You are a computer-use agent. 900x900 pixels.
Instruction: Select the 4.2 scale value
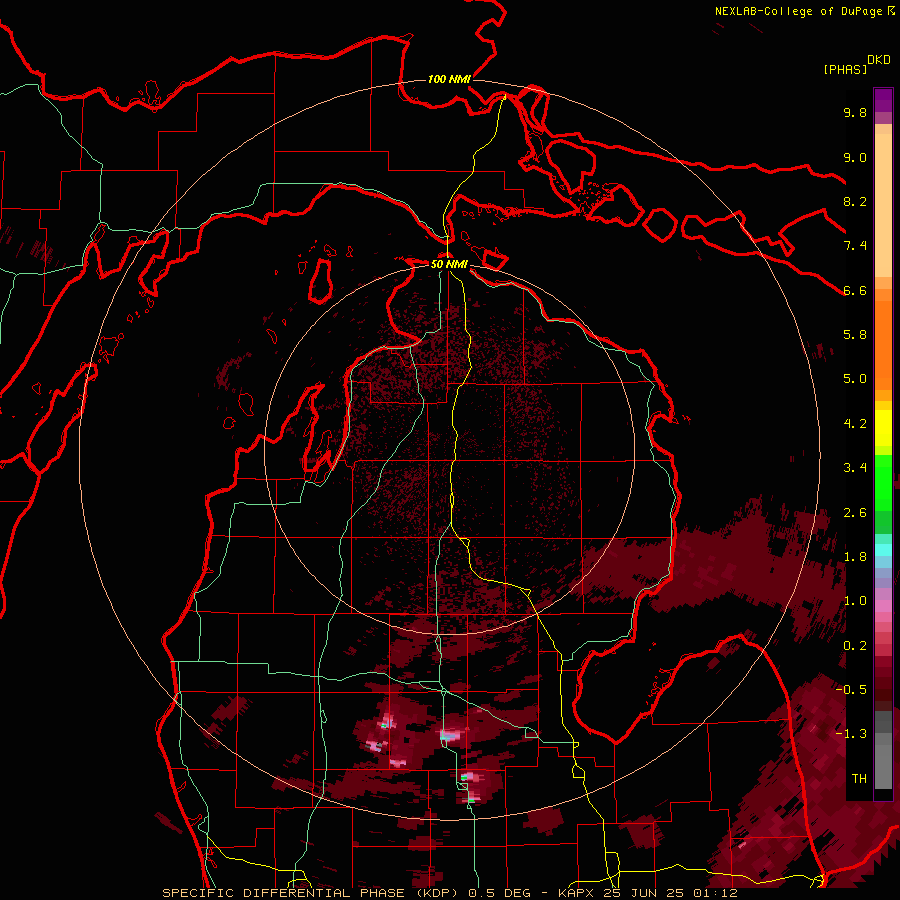(855, 424)
